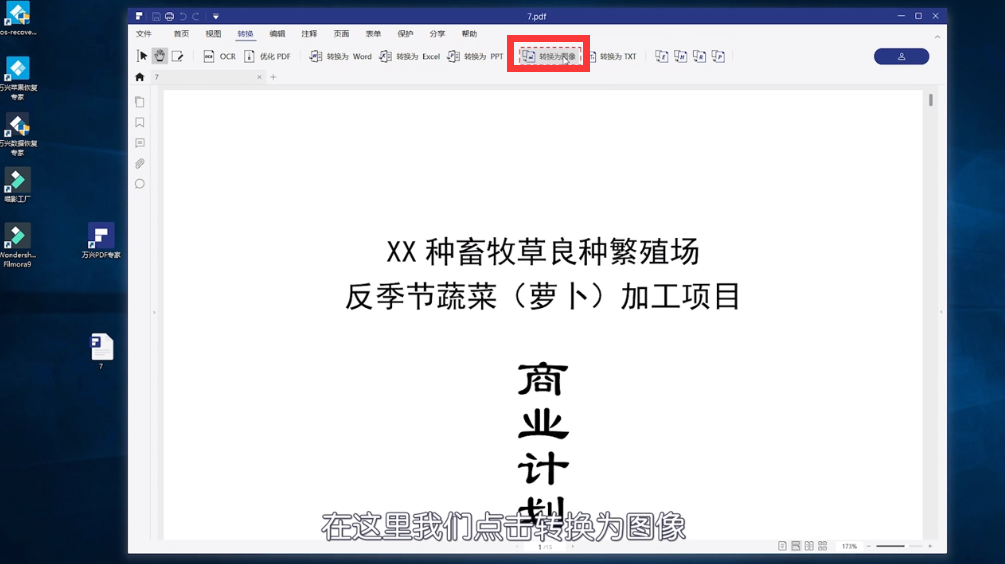Collapse the ribbon with the chevron
This screenshot has width=1005, height=564.
tap(937, 37)
